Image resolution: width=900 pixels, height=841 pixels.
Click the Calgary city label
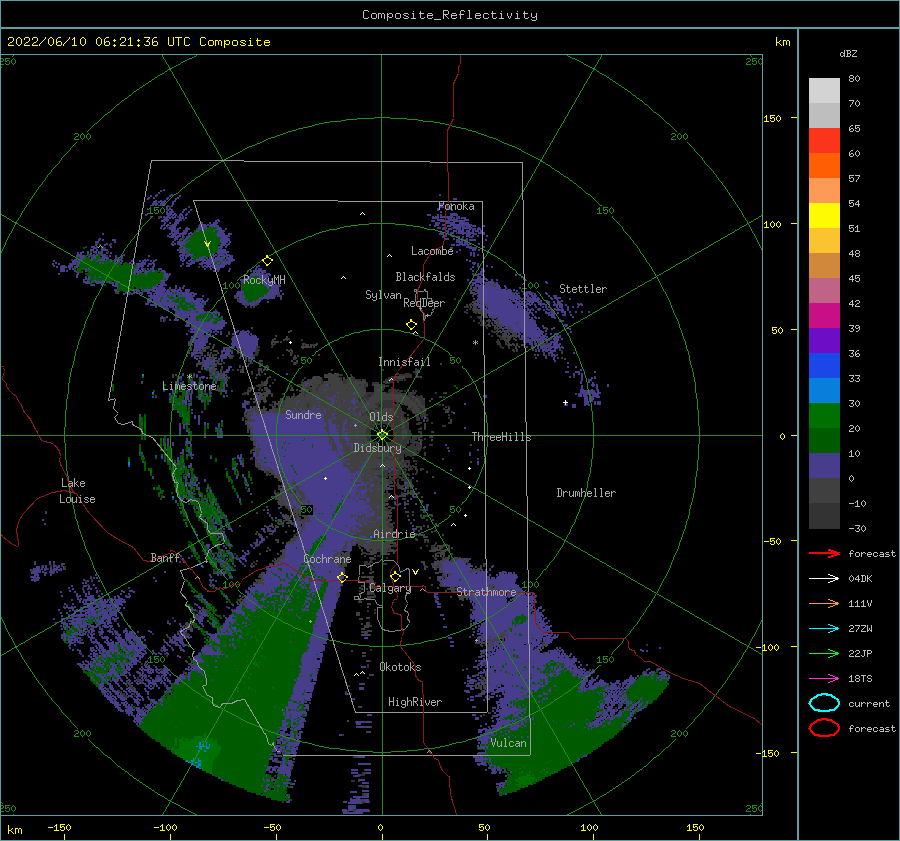390,588
